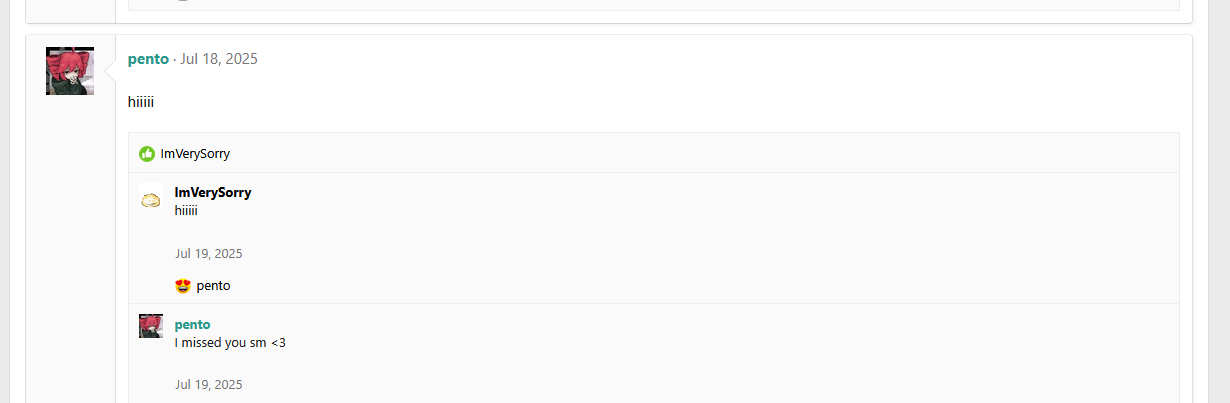Click ImVerySorry's comment text "hiiiii"
The height and width of the screenshot is (403, 1230).
point(186,211)
